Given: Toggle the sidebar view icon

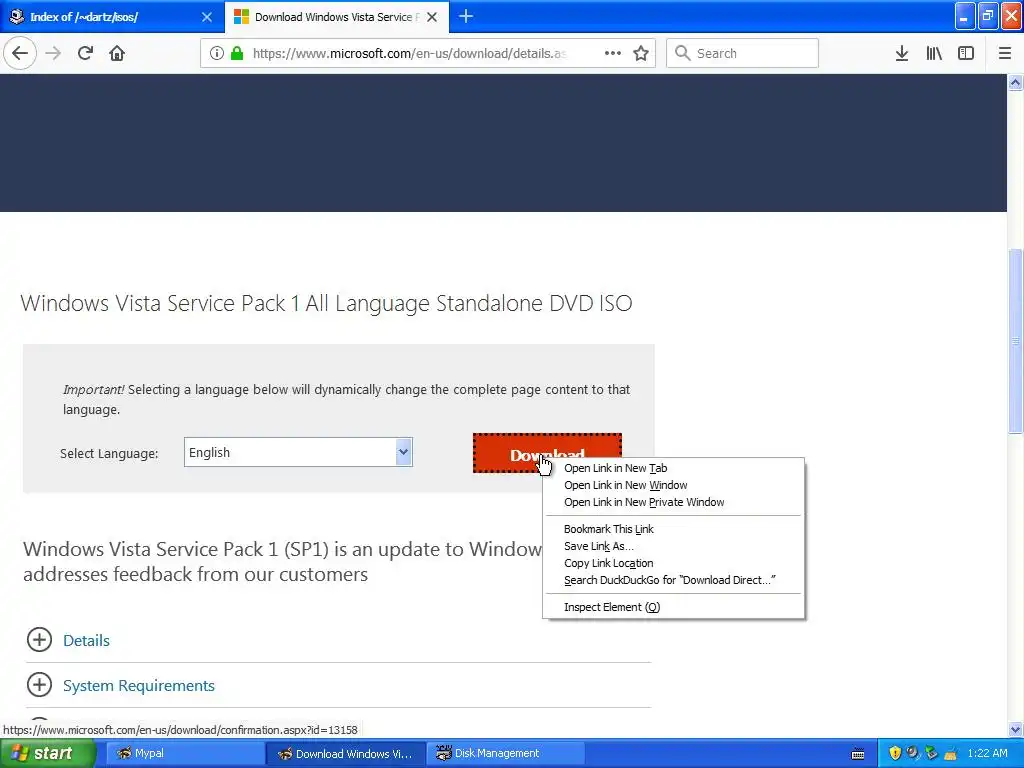Looking at the screenshot, I should click(966, 53).
